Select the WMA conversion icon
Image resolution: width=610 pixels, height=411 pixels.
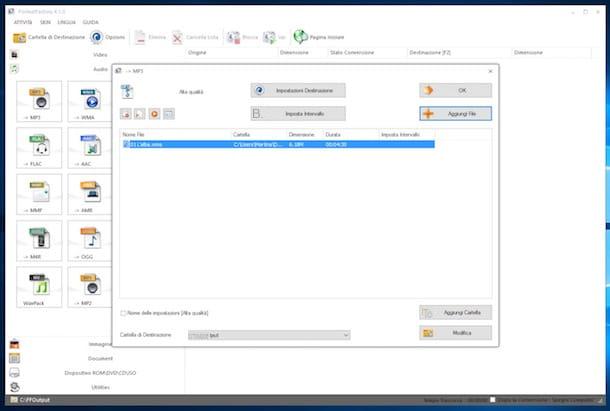[x=90, y=102]
